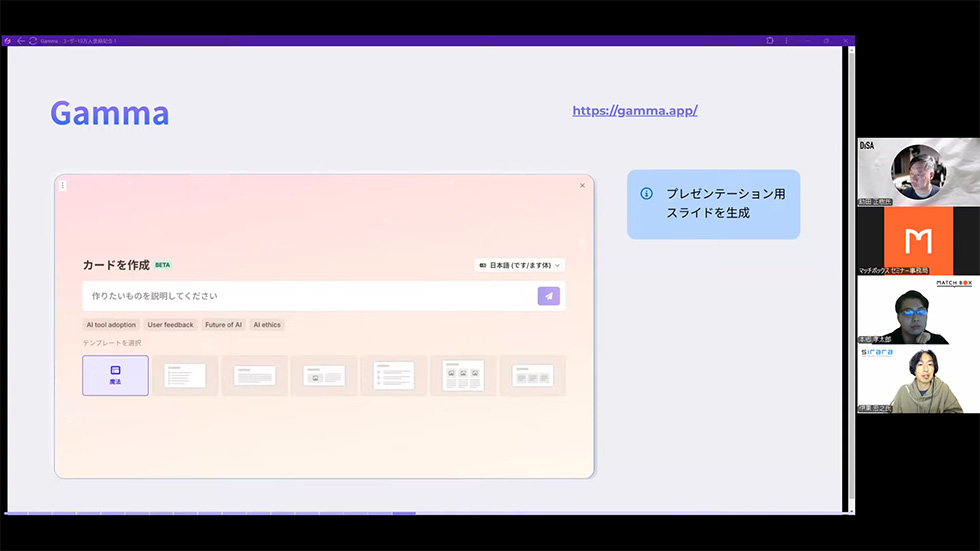Open the 日本語 language dropdown
Screen dimensions: 980x551
519,265
